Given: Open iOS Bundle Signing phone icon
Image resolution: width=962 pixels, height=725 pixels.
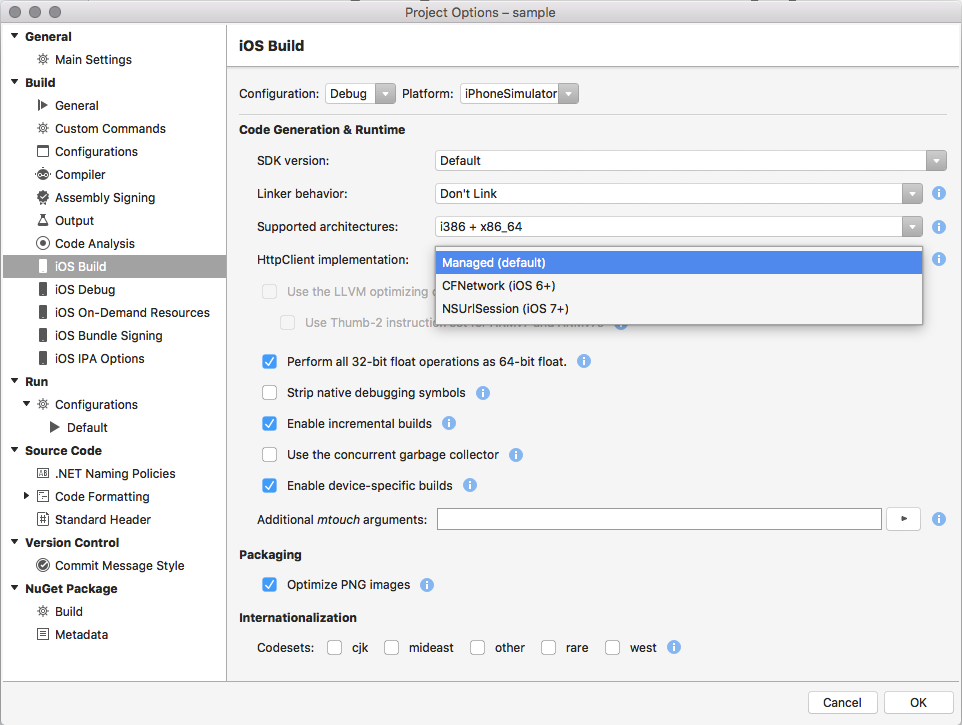Looking at the screenshot, I should [43, 336].
